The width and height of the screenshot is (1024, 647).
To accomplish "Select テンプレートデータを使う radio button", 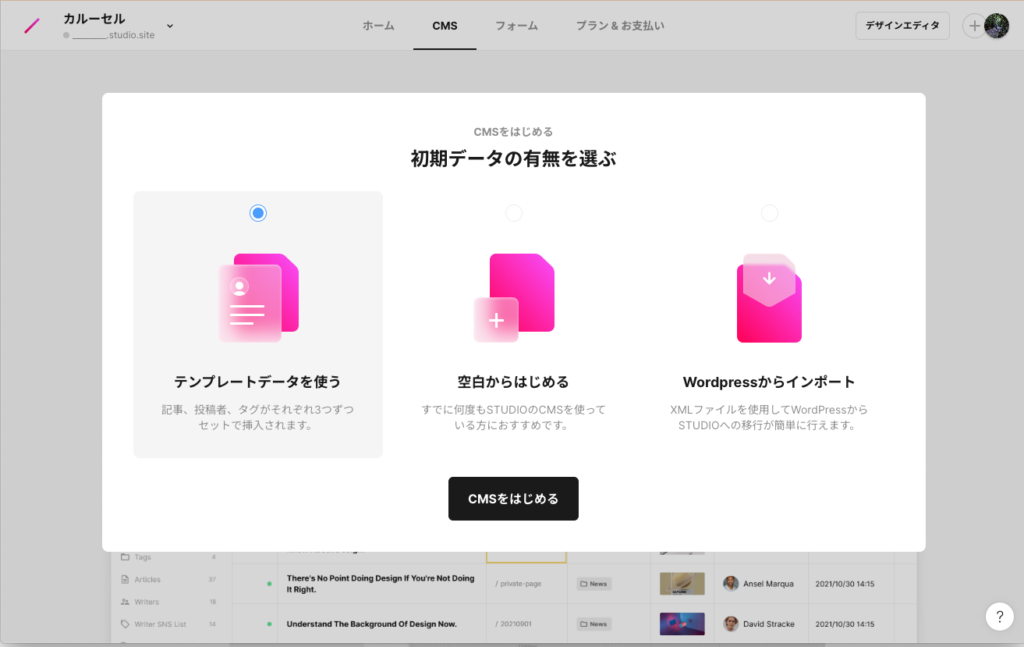I will (x=258, y=213).
